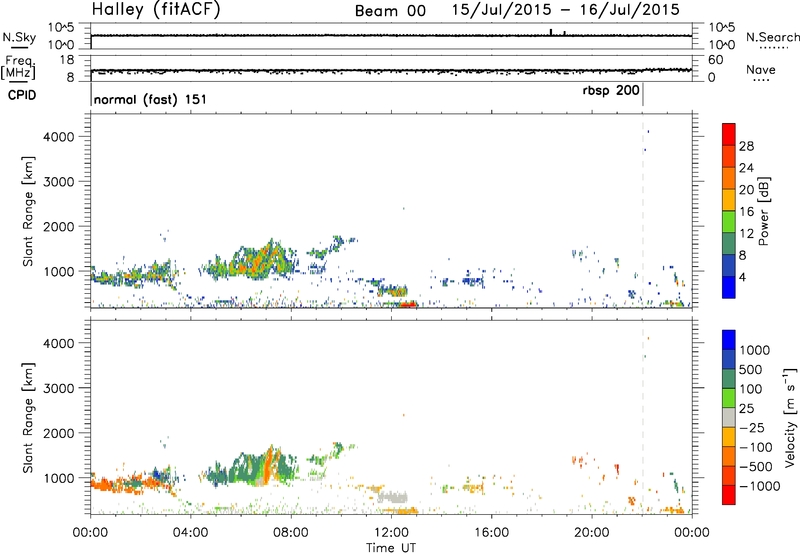Click the '28' tick on Power colorbar
800x554 pixels.
click(746, 146)
